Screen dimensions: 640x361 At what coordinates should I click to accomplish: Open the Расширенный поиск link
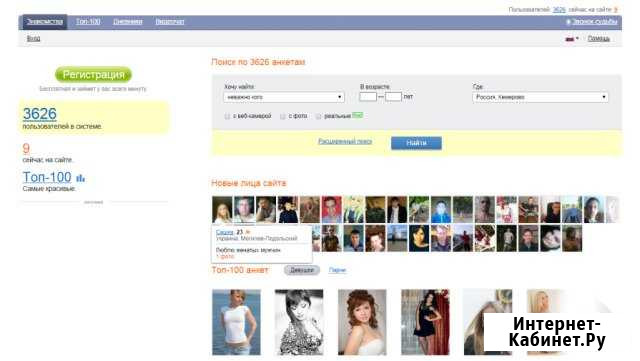coord(345,141)
